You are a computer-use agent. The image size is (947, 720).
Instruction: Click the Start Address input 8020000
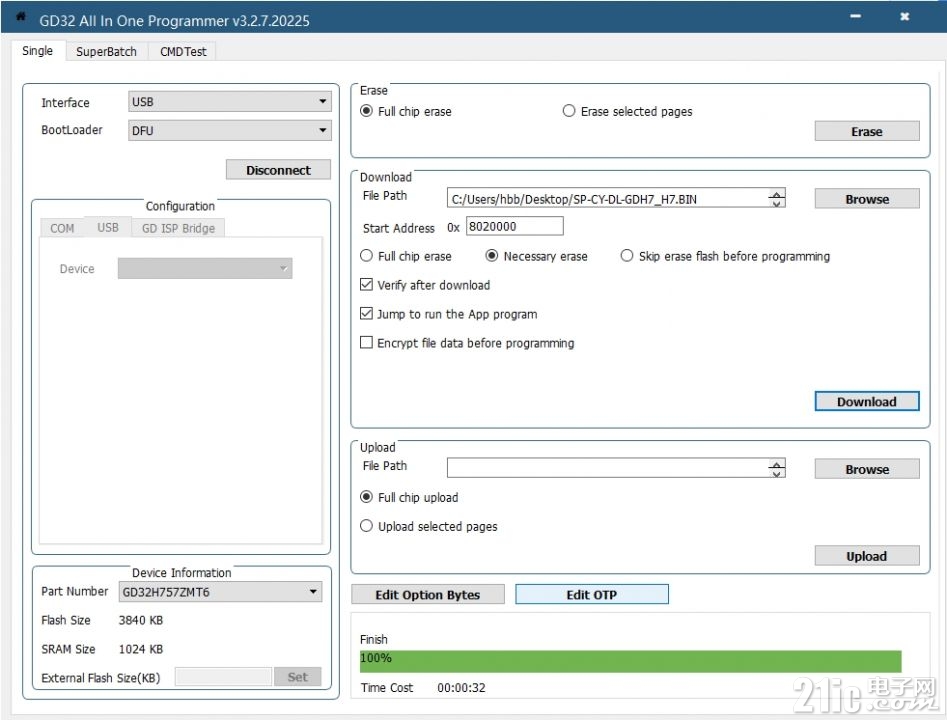coord(515,227)
